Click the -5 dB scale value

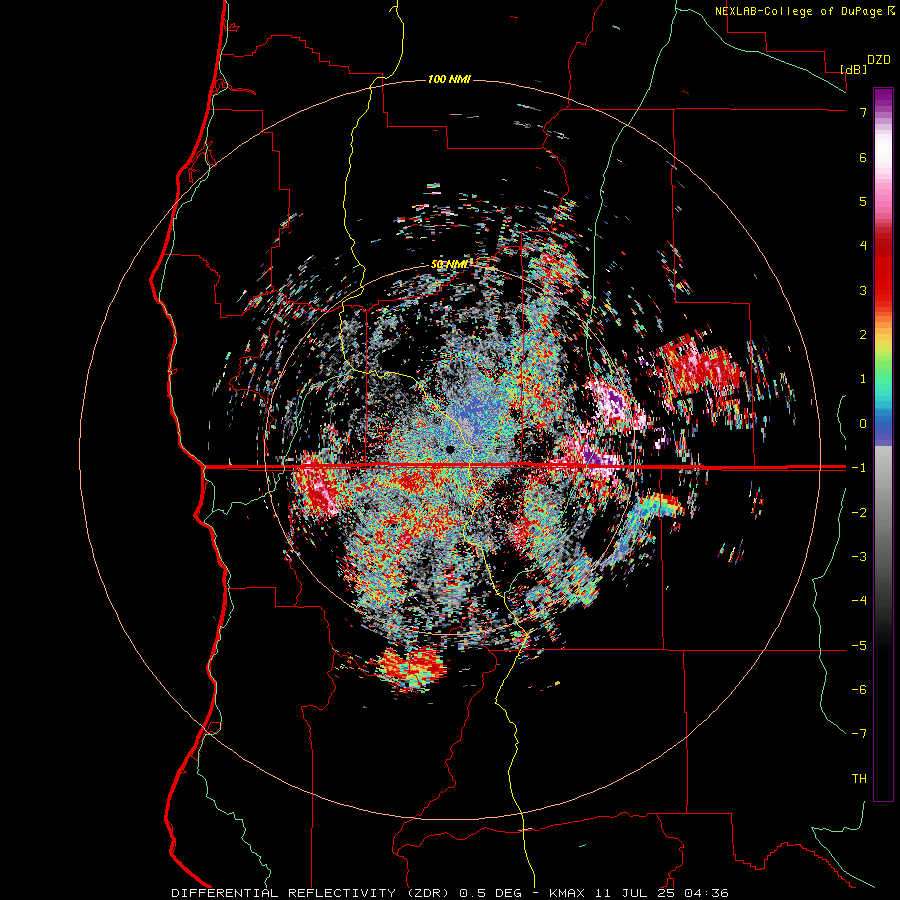coord(859,646)
